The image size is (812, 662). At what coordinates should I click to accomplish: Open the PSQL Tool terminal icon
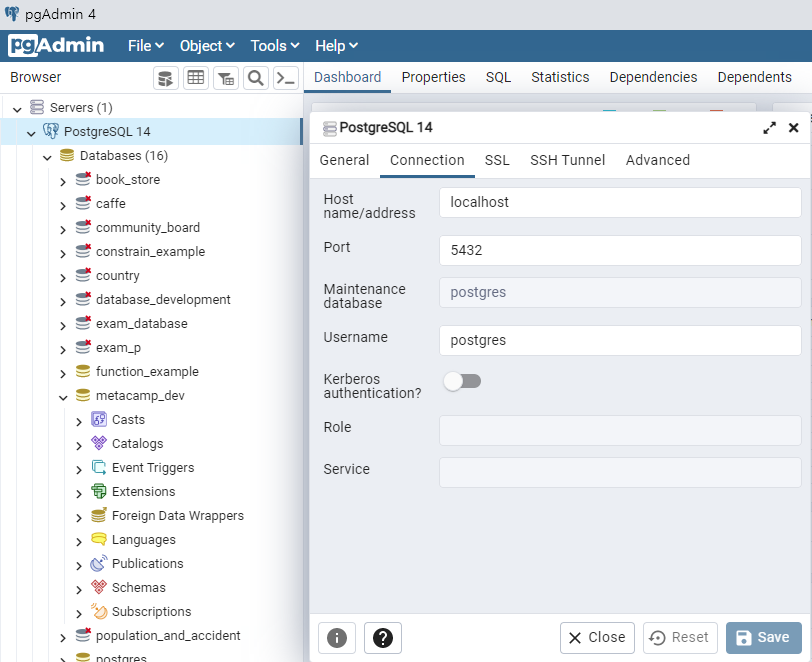coord(286,78)
